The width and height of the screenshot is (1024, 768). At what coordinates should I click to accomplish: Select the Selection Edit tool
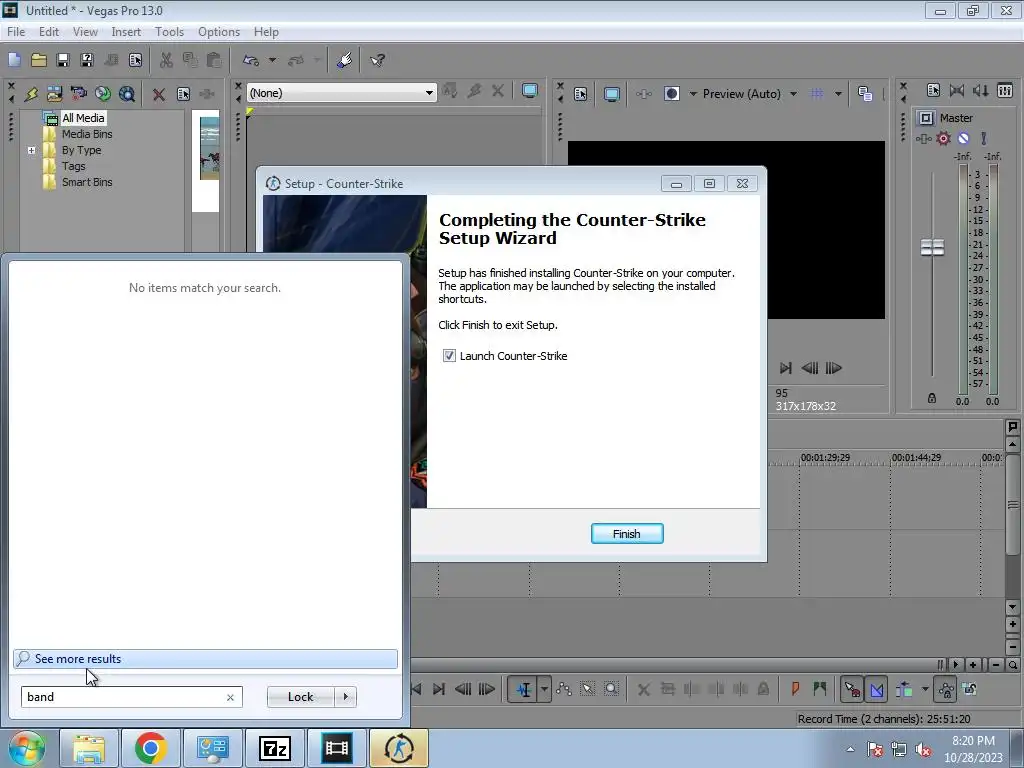(587, 689)
